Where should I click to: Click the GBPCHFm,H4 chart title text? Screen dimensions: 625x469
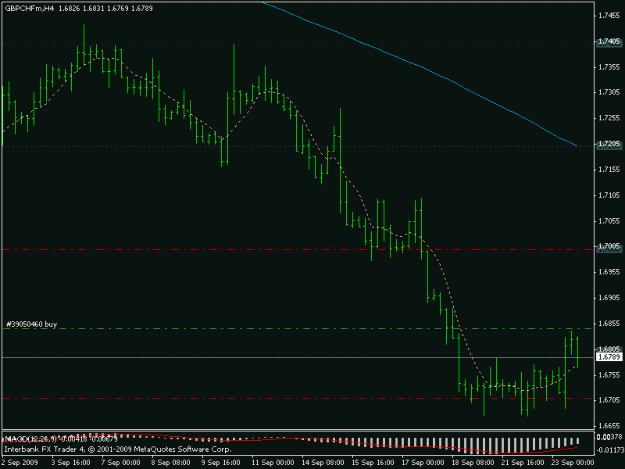point(29,8)
